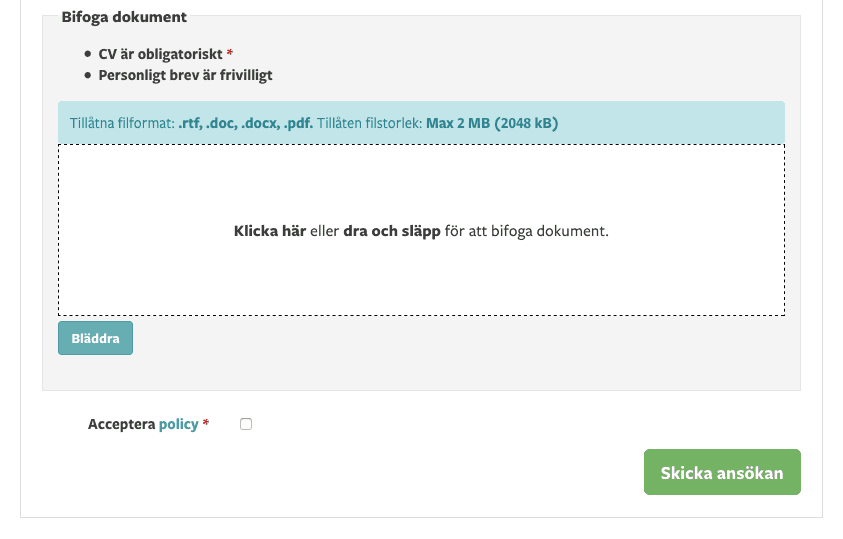Click the Bläddra browse button
This screenshot has height=539, width=843.
(x=95, y=338)
